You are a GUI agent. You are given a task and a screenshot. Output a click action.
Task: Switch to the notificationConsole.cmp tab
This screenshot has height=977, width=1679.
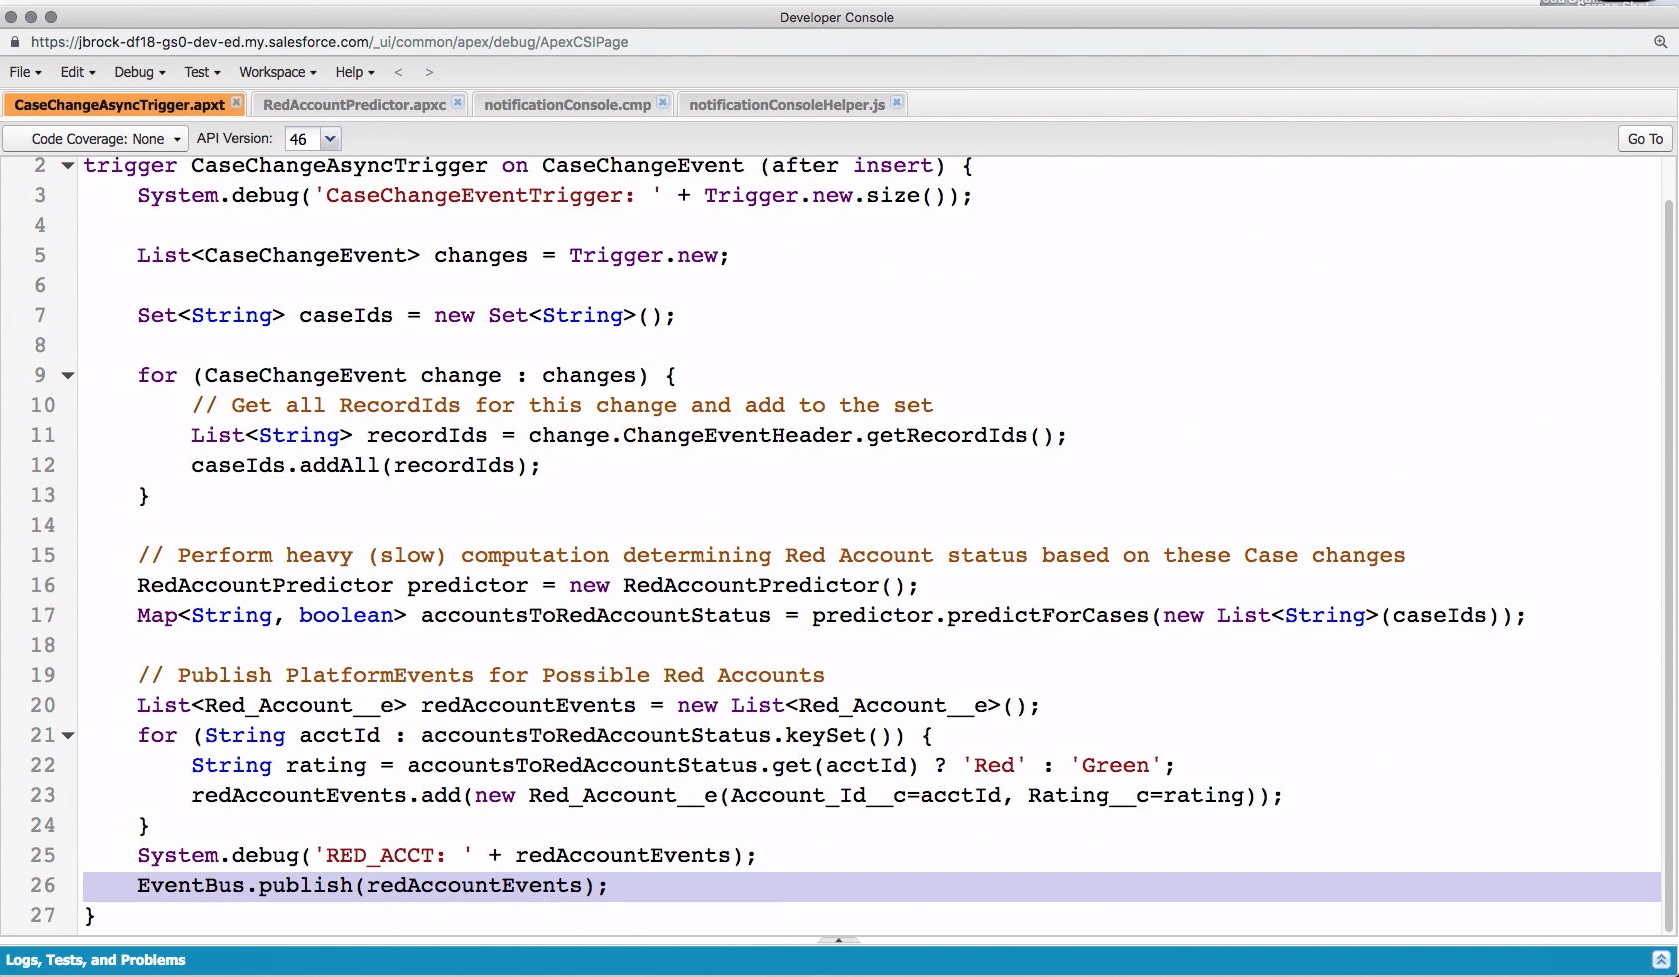tap(567, 104)
